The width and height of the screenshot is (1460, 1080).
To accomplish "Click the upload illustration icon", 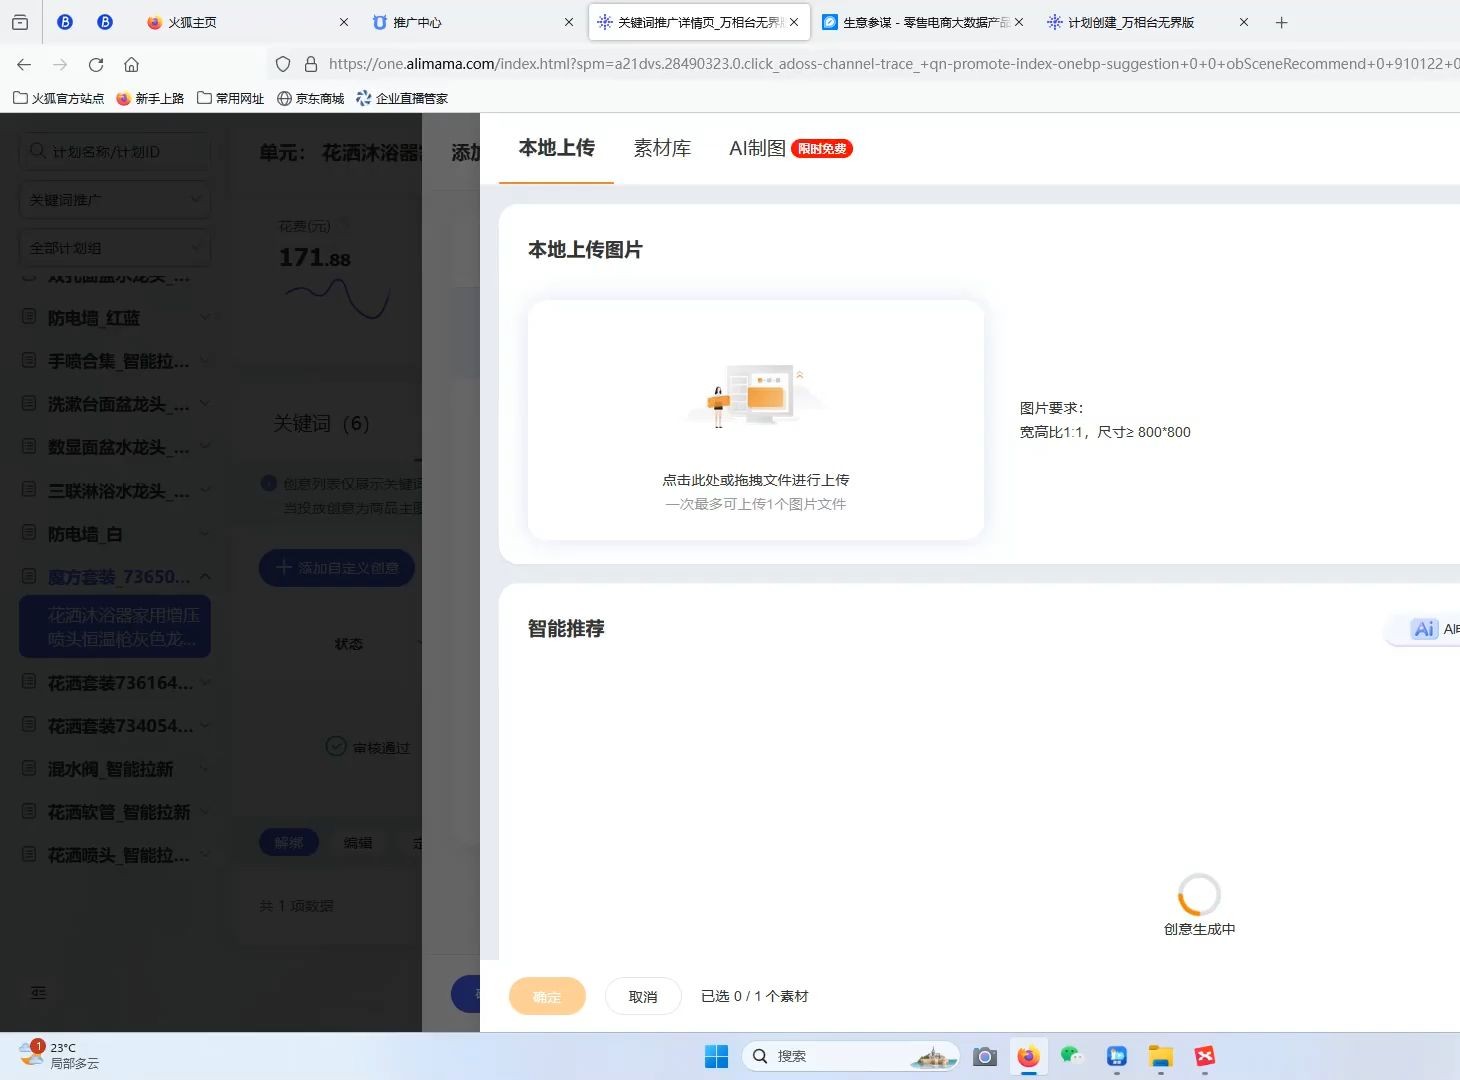I will (757, 396).
